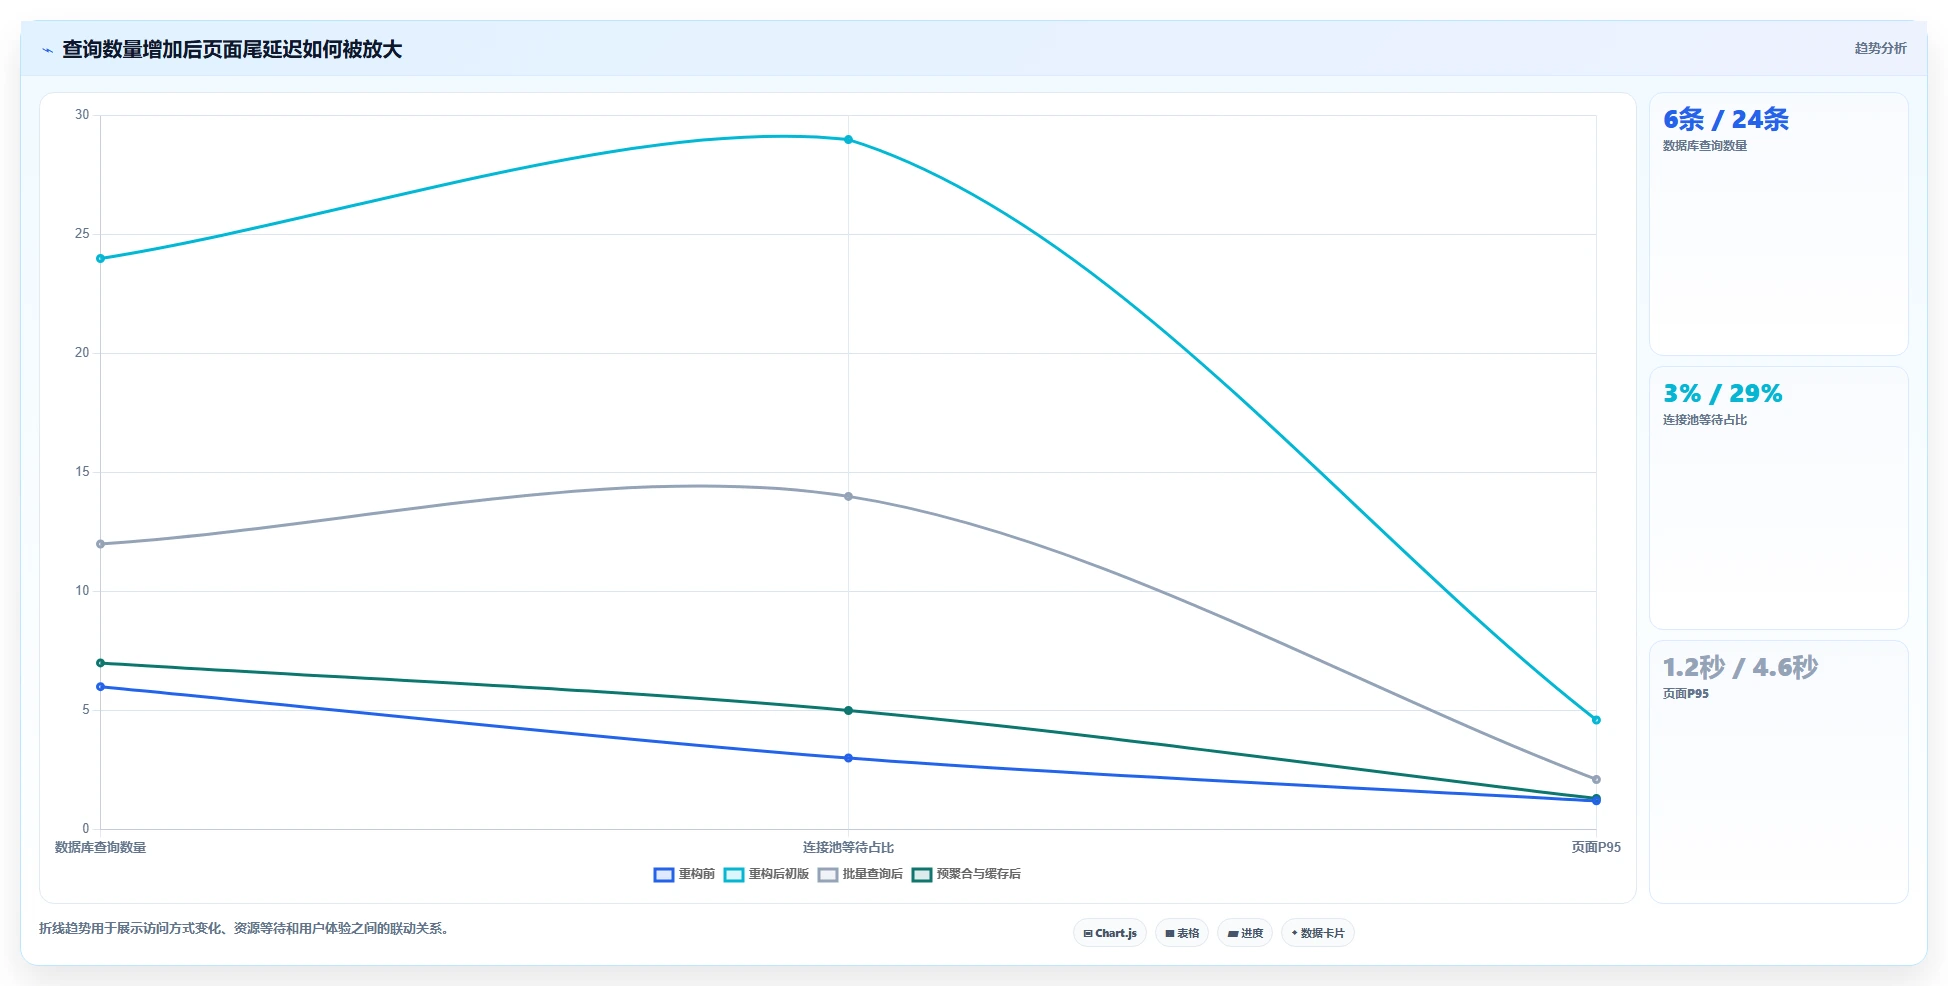Click the trend icon beside the page title
The image size is (1948, 986).
pos(47,50)
